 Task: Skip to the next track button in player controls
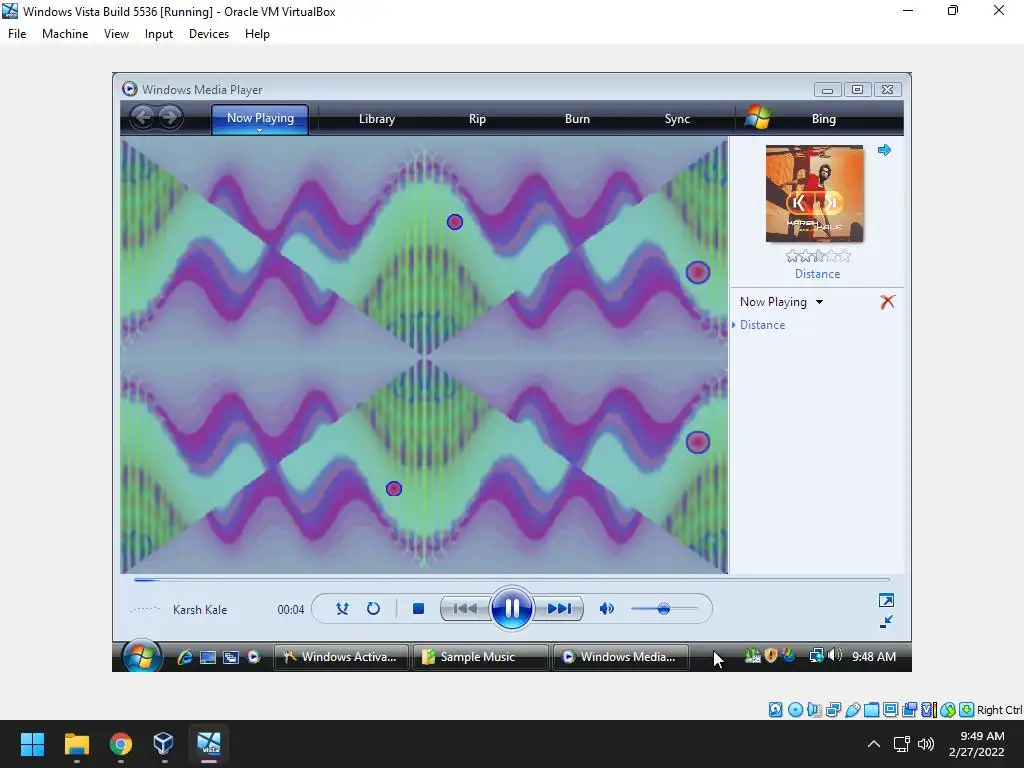point(559,609)
